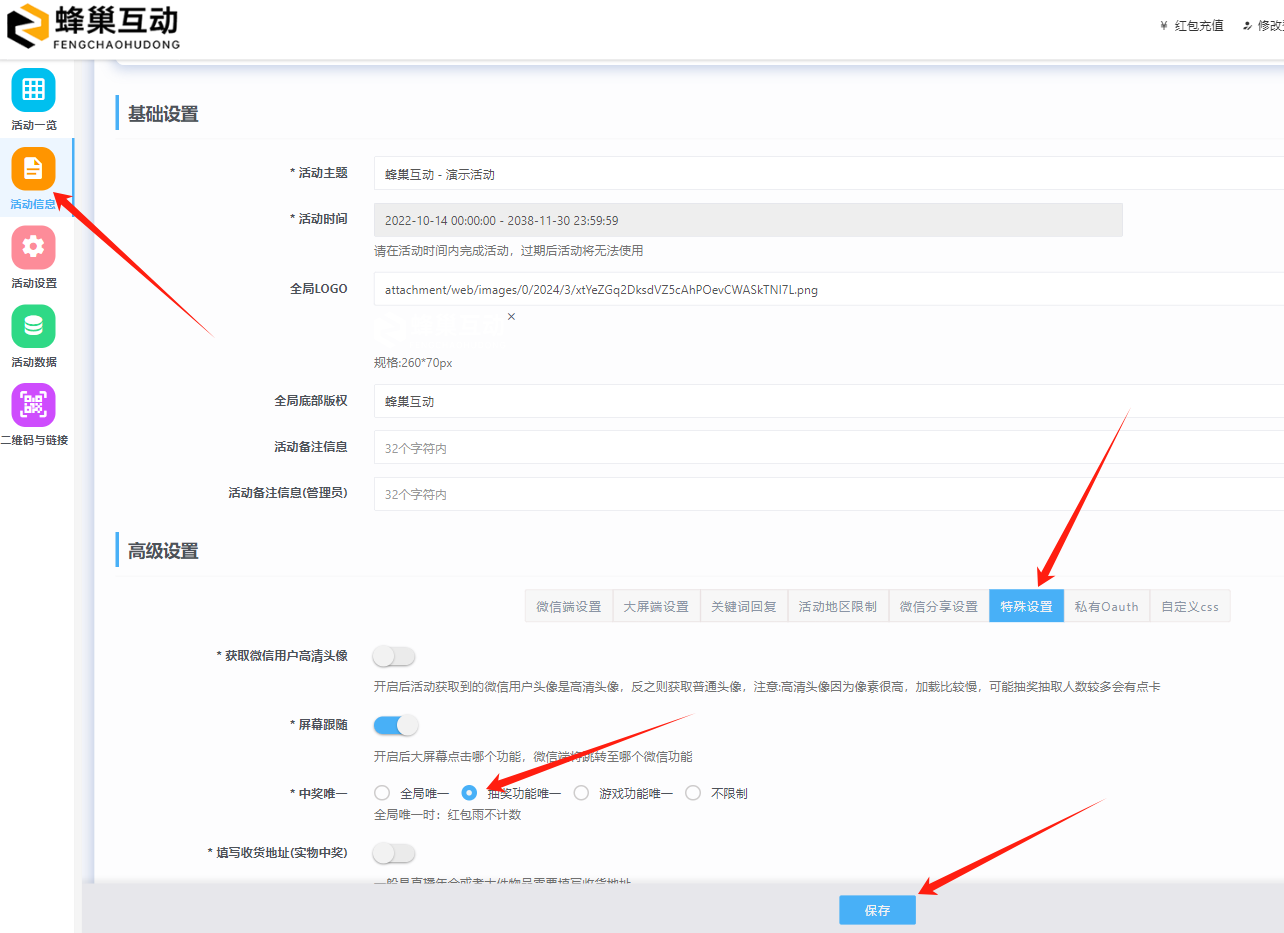1284x933 pixels.
Task: Click the 中奖唯一 field label
Action: point(319,793)
